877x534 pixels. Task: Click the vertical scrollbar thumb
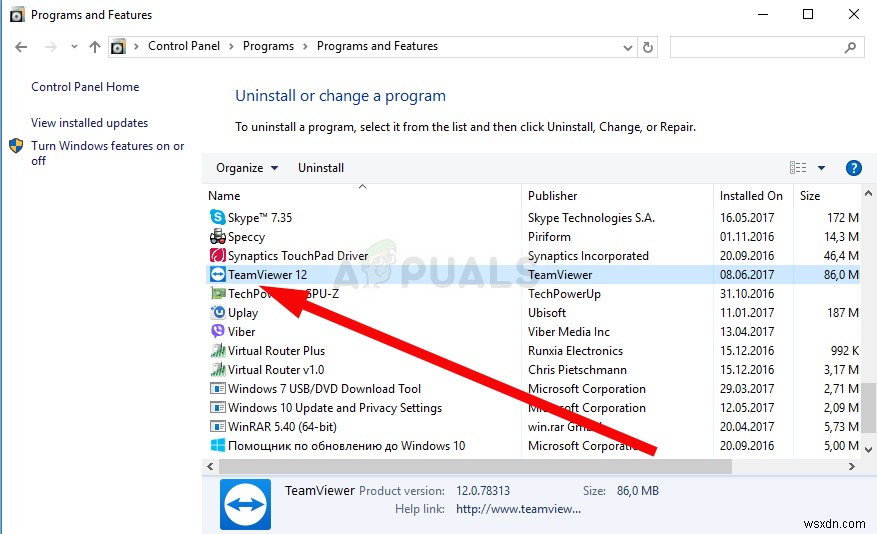[x=868, y=408]
